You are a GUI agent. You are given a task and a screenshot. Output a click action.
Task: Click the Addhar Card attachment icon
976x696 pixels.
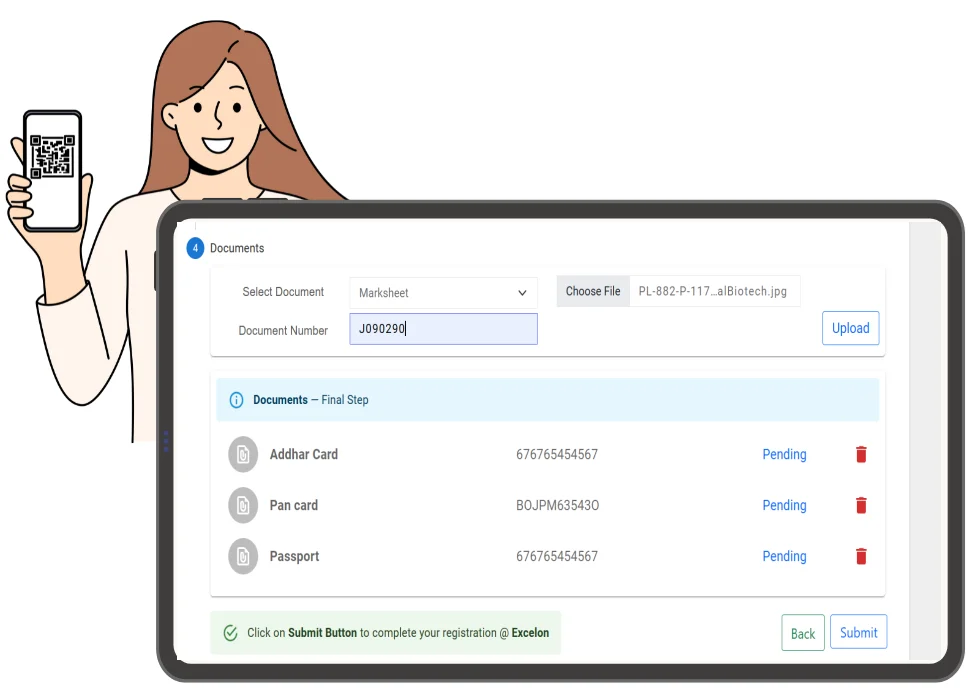click(243, 454)
